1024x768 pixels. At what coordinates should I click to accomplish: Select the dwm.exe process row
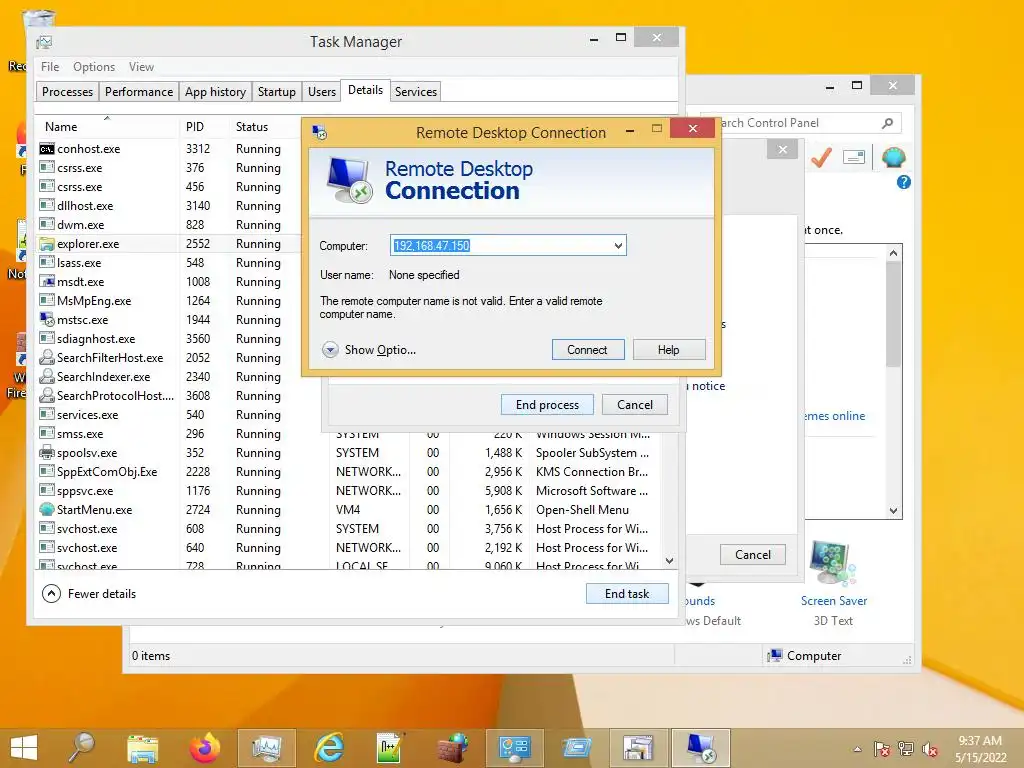click(170, 225)
